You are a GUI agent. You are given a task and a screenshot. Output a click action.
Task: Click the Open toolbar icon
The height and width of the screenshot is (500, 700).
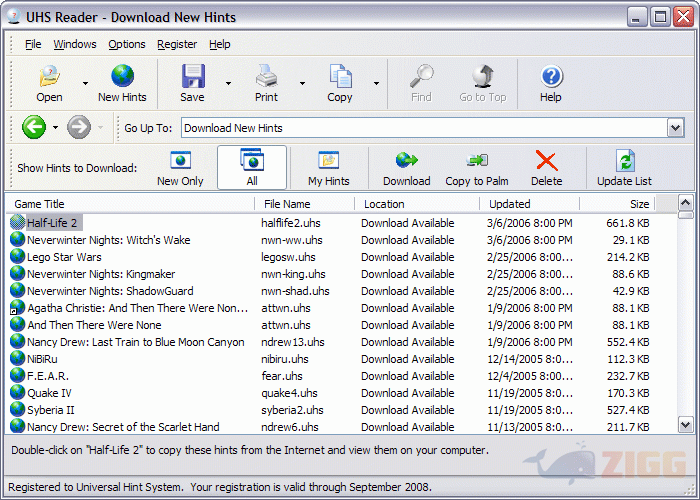point(50,76)
